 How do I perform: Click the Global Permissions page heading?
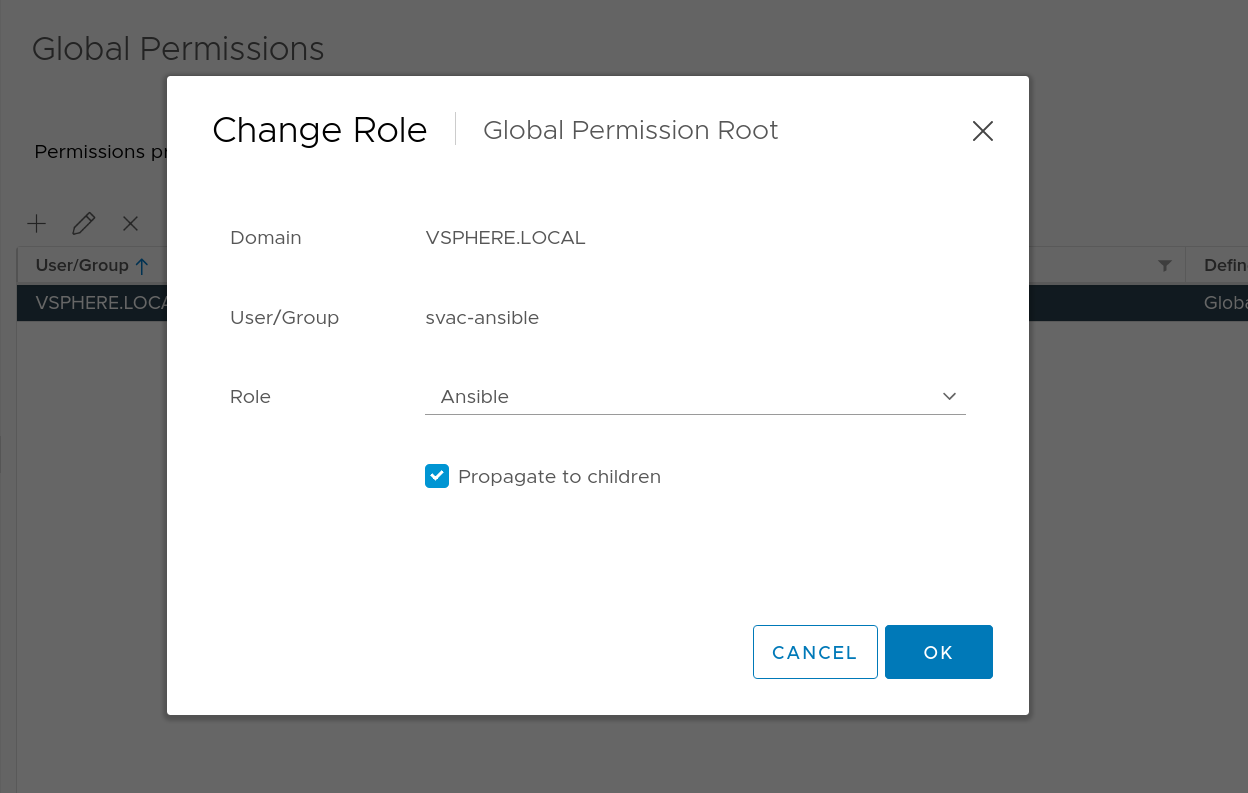[178, 49]
